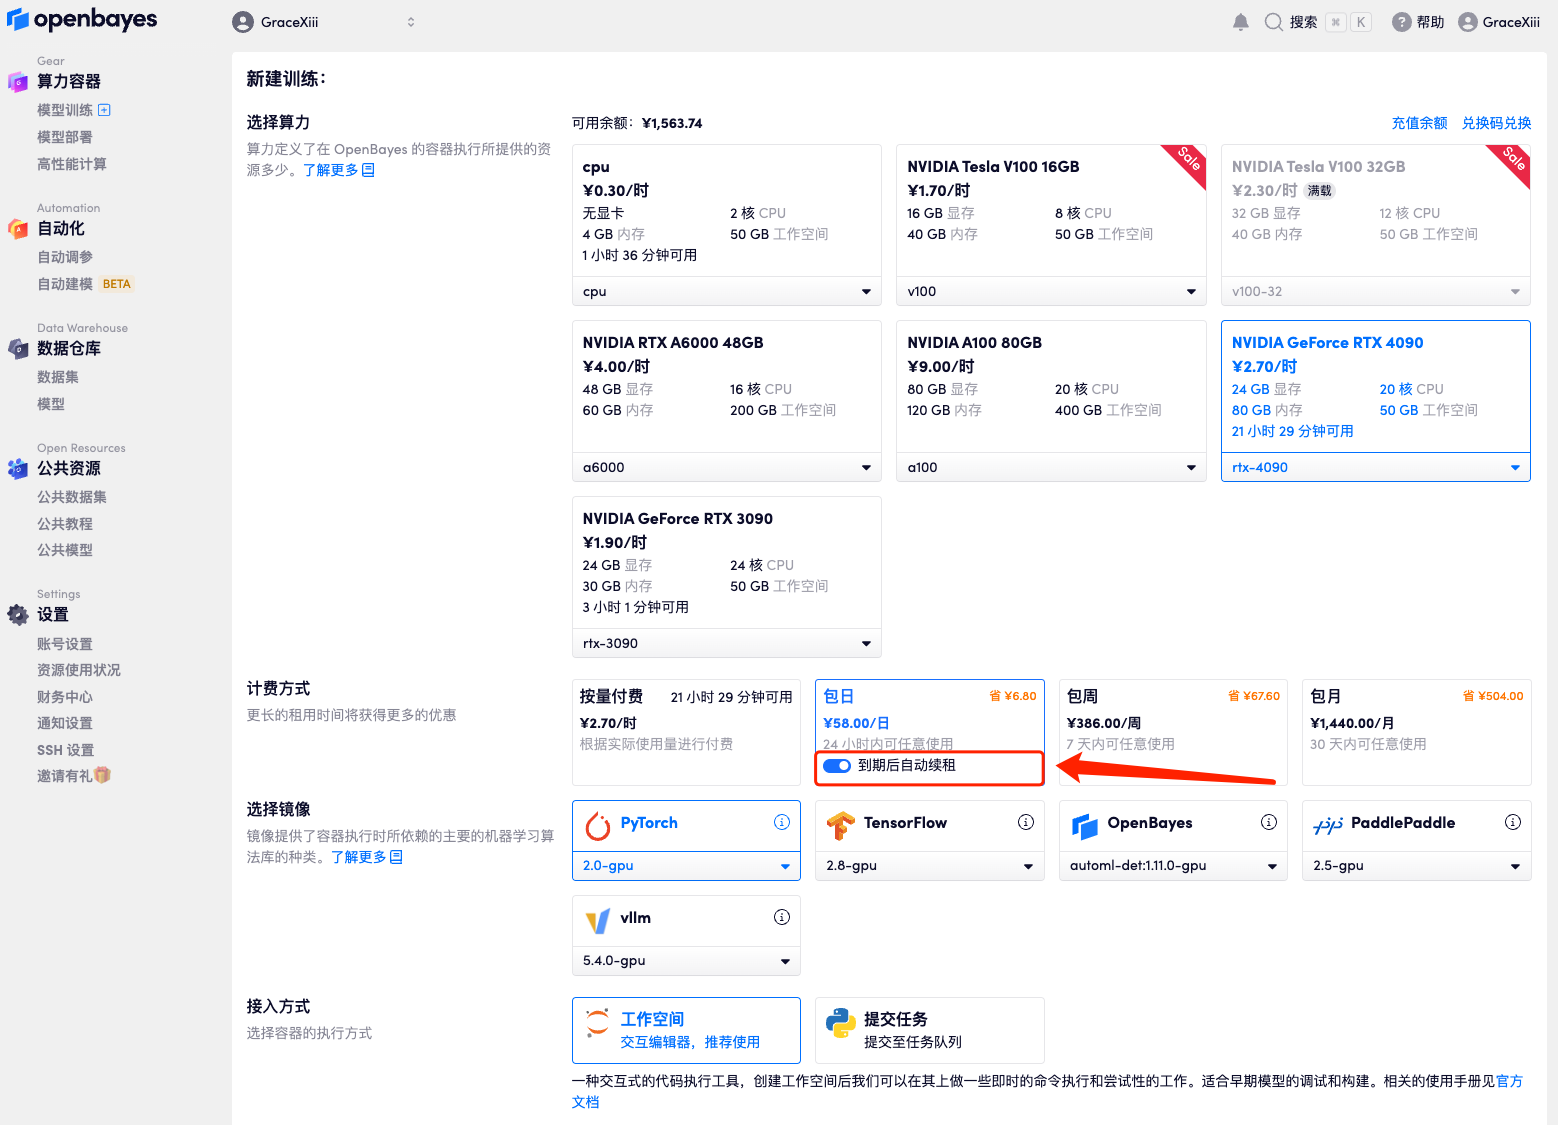Click the 兑换码兑换 link
The width and height of the screenshot is (1558, 1125).
[x=1496, y=123]
